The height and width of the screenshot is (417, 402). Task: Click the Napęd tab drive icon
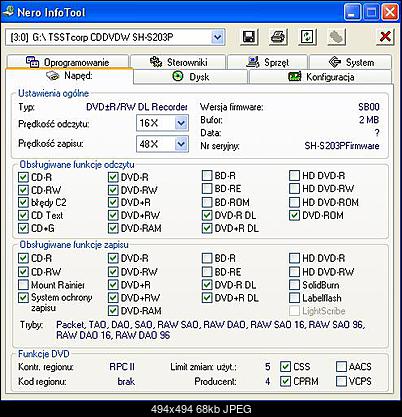(53, 76)
